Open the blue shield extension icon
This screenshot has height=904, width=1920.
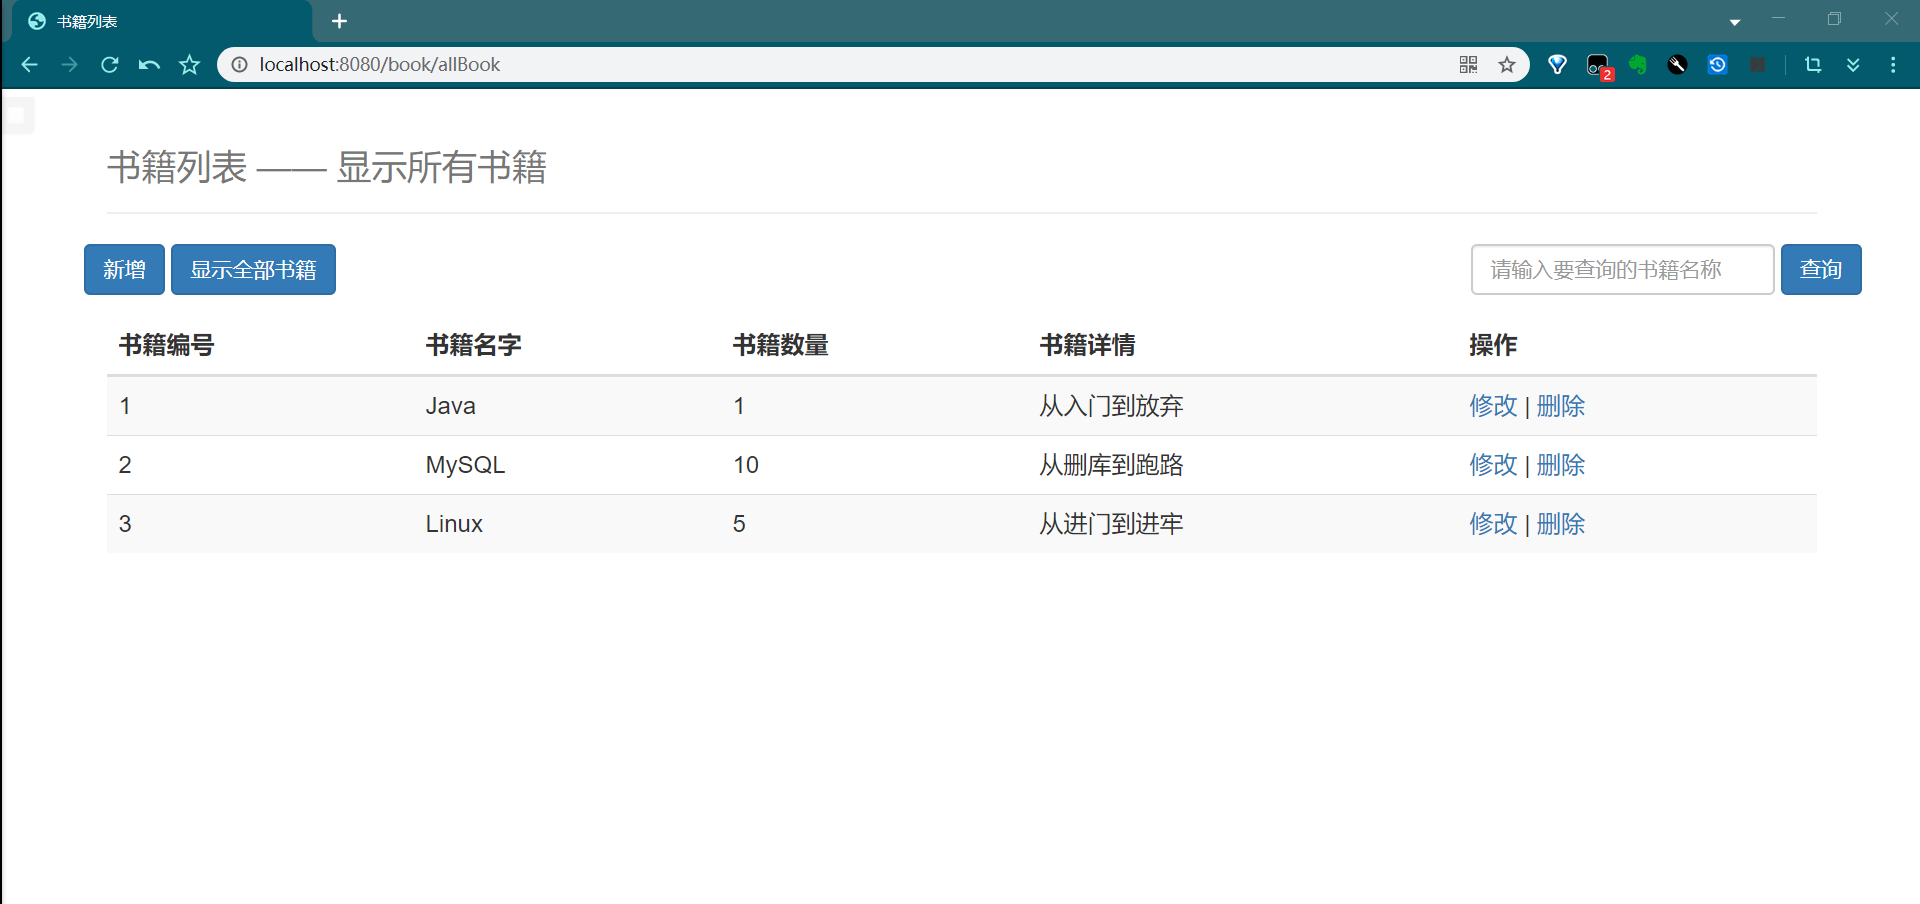point(1557,65)
